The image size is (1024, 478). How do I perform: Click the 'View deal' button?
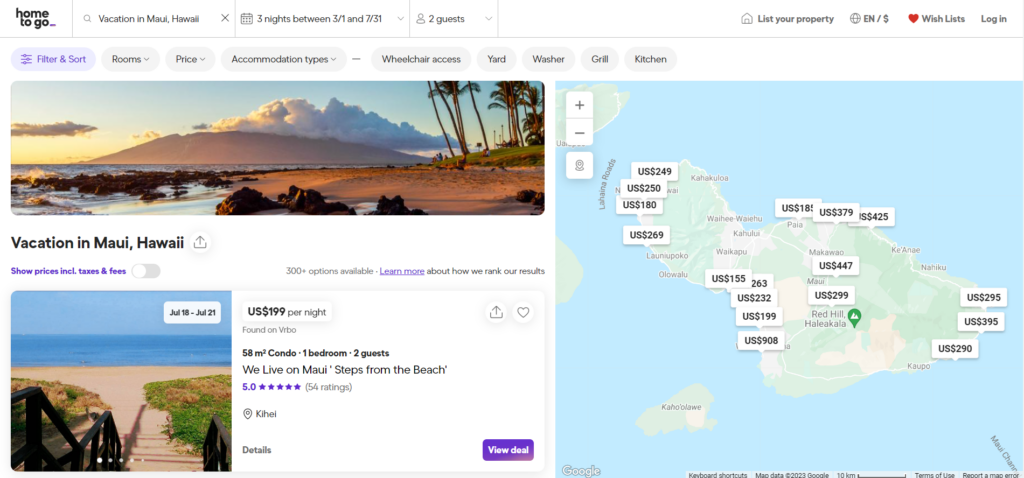[508, 450]
